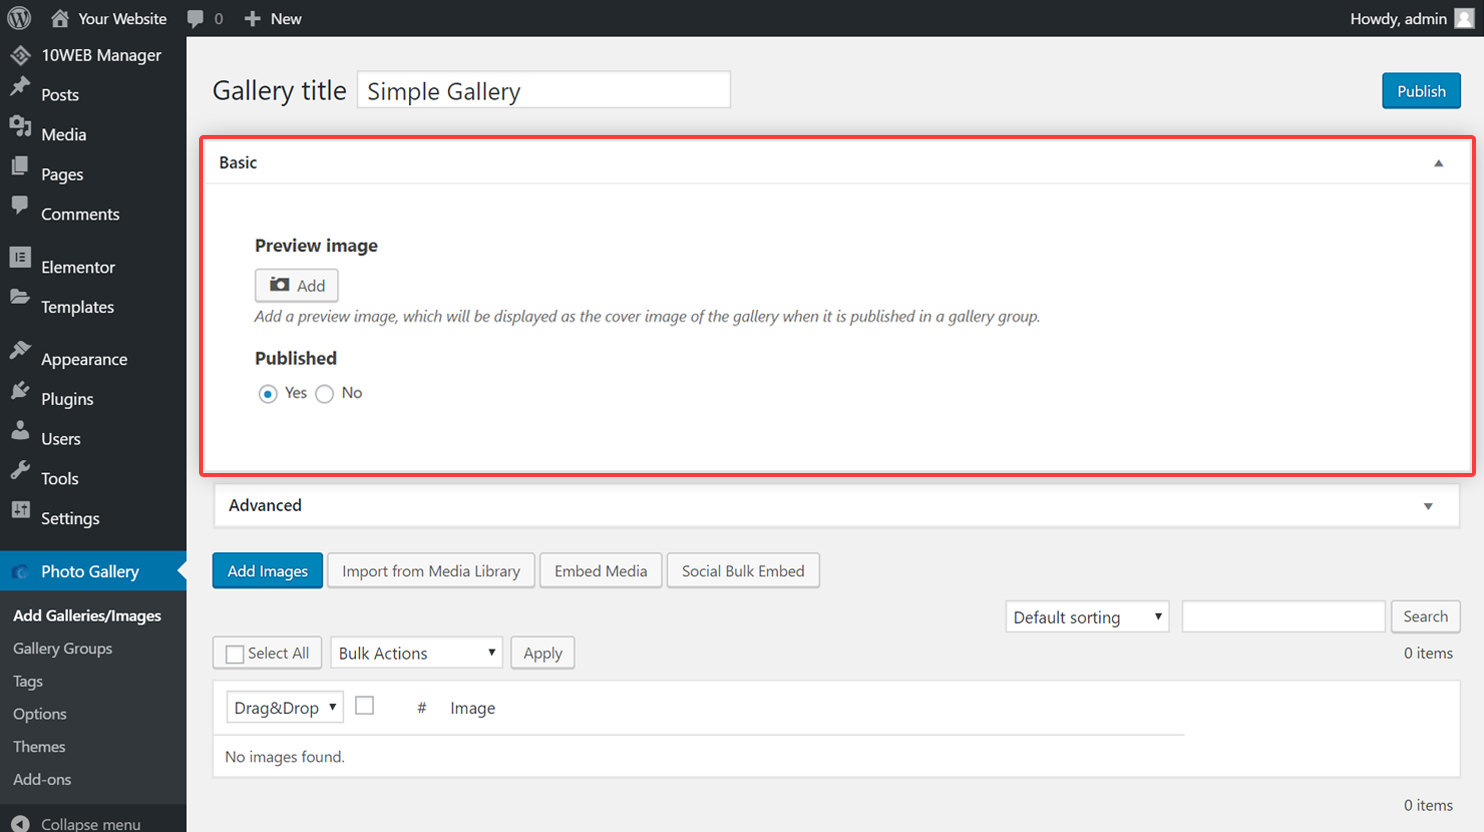Viewport: 1484px width, 832px height.
Task: Click the Settings sliders icon
Action: 20,510
